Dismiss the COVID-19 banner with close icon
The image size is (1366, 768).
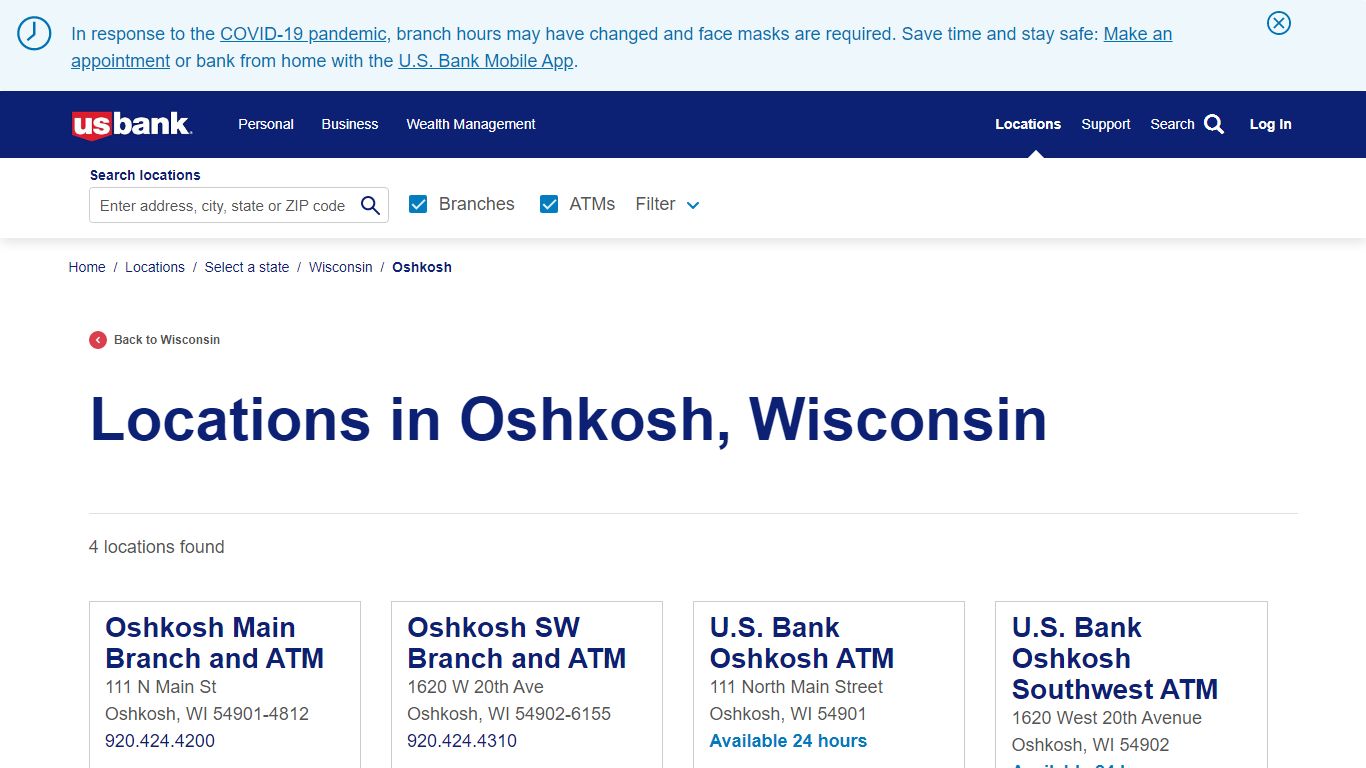point(1279,23)
